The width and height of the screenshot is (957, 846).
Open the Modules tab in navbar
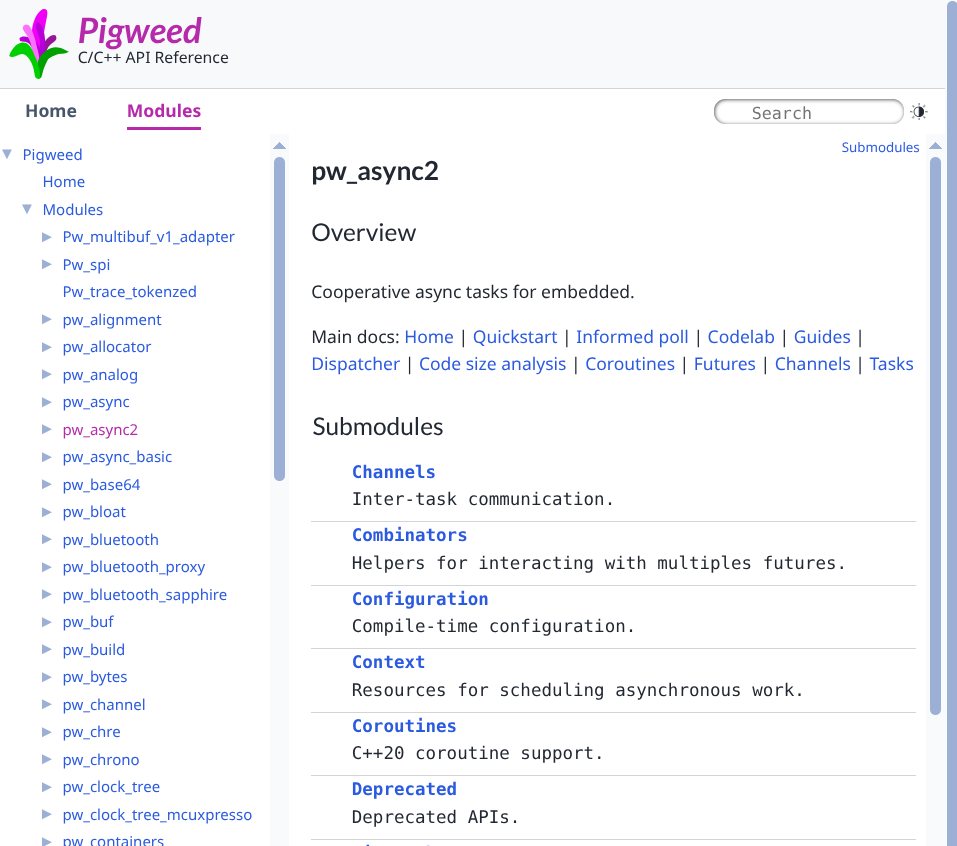(164, 111)
